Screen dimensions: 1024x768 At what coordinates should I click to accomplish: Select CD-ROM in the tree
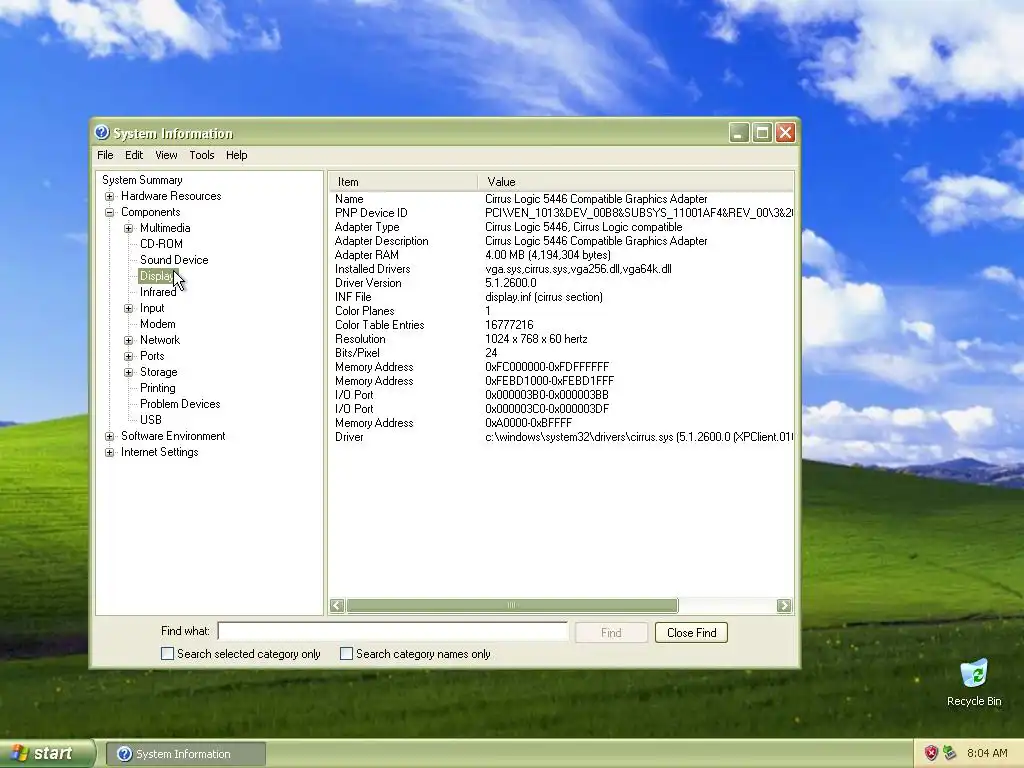pos(161,244)
